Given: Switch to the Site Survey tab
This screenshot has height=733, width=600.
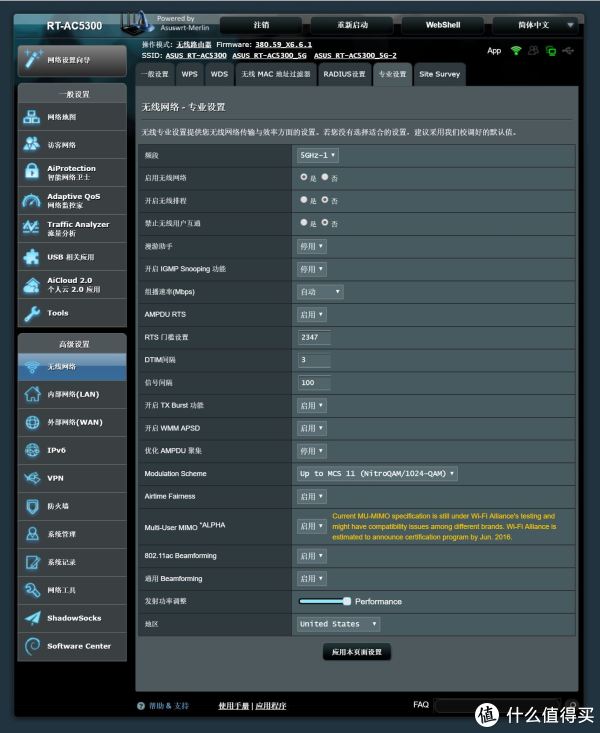Looking at the screenshot, I should click(439, 74).
